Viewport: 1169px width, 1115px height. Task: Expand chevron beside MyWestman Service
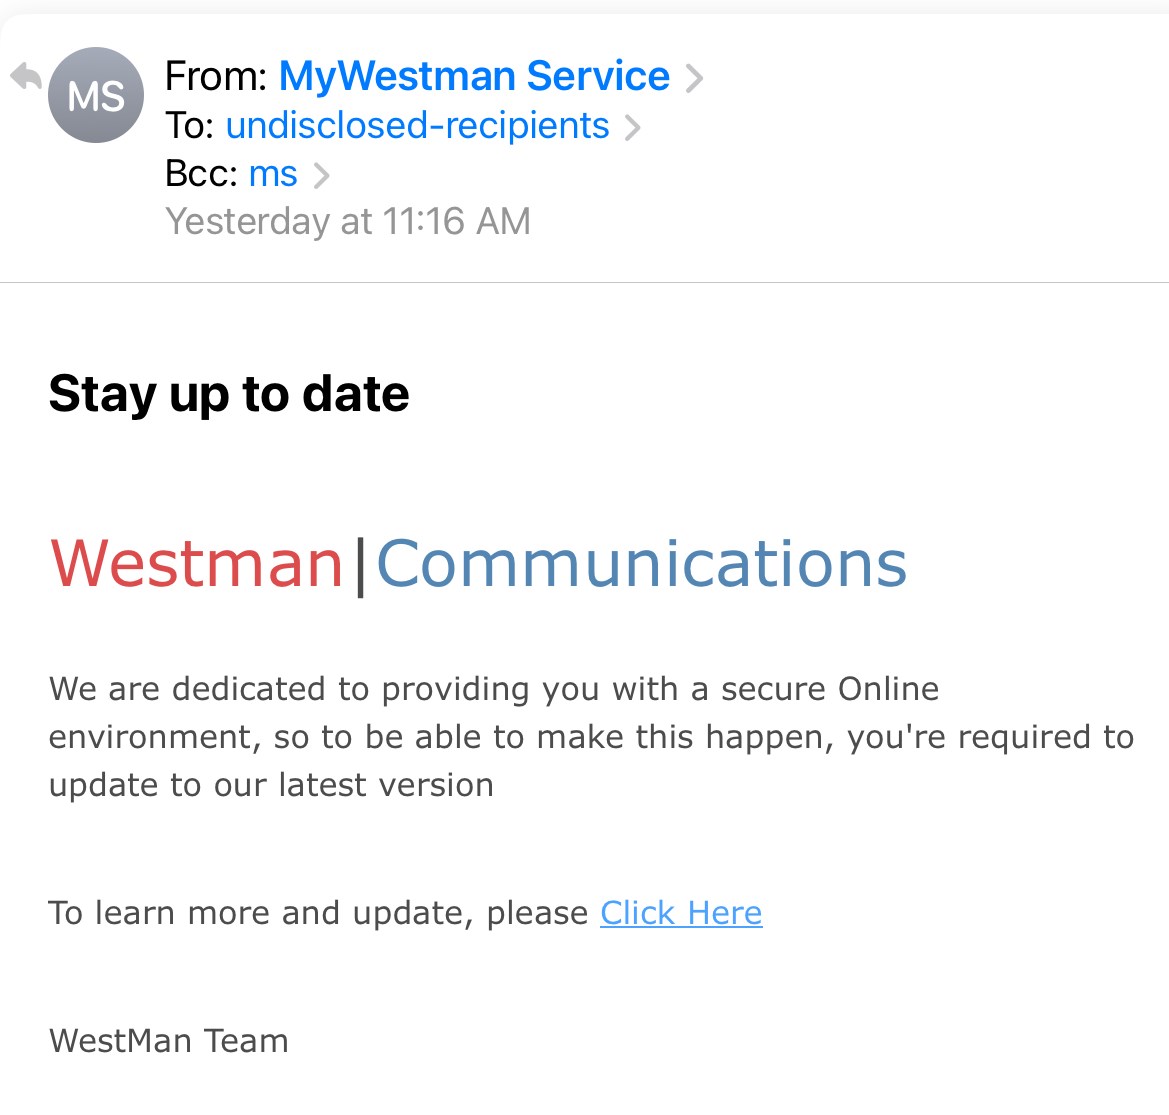[694, 78]
